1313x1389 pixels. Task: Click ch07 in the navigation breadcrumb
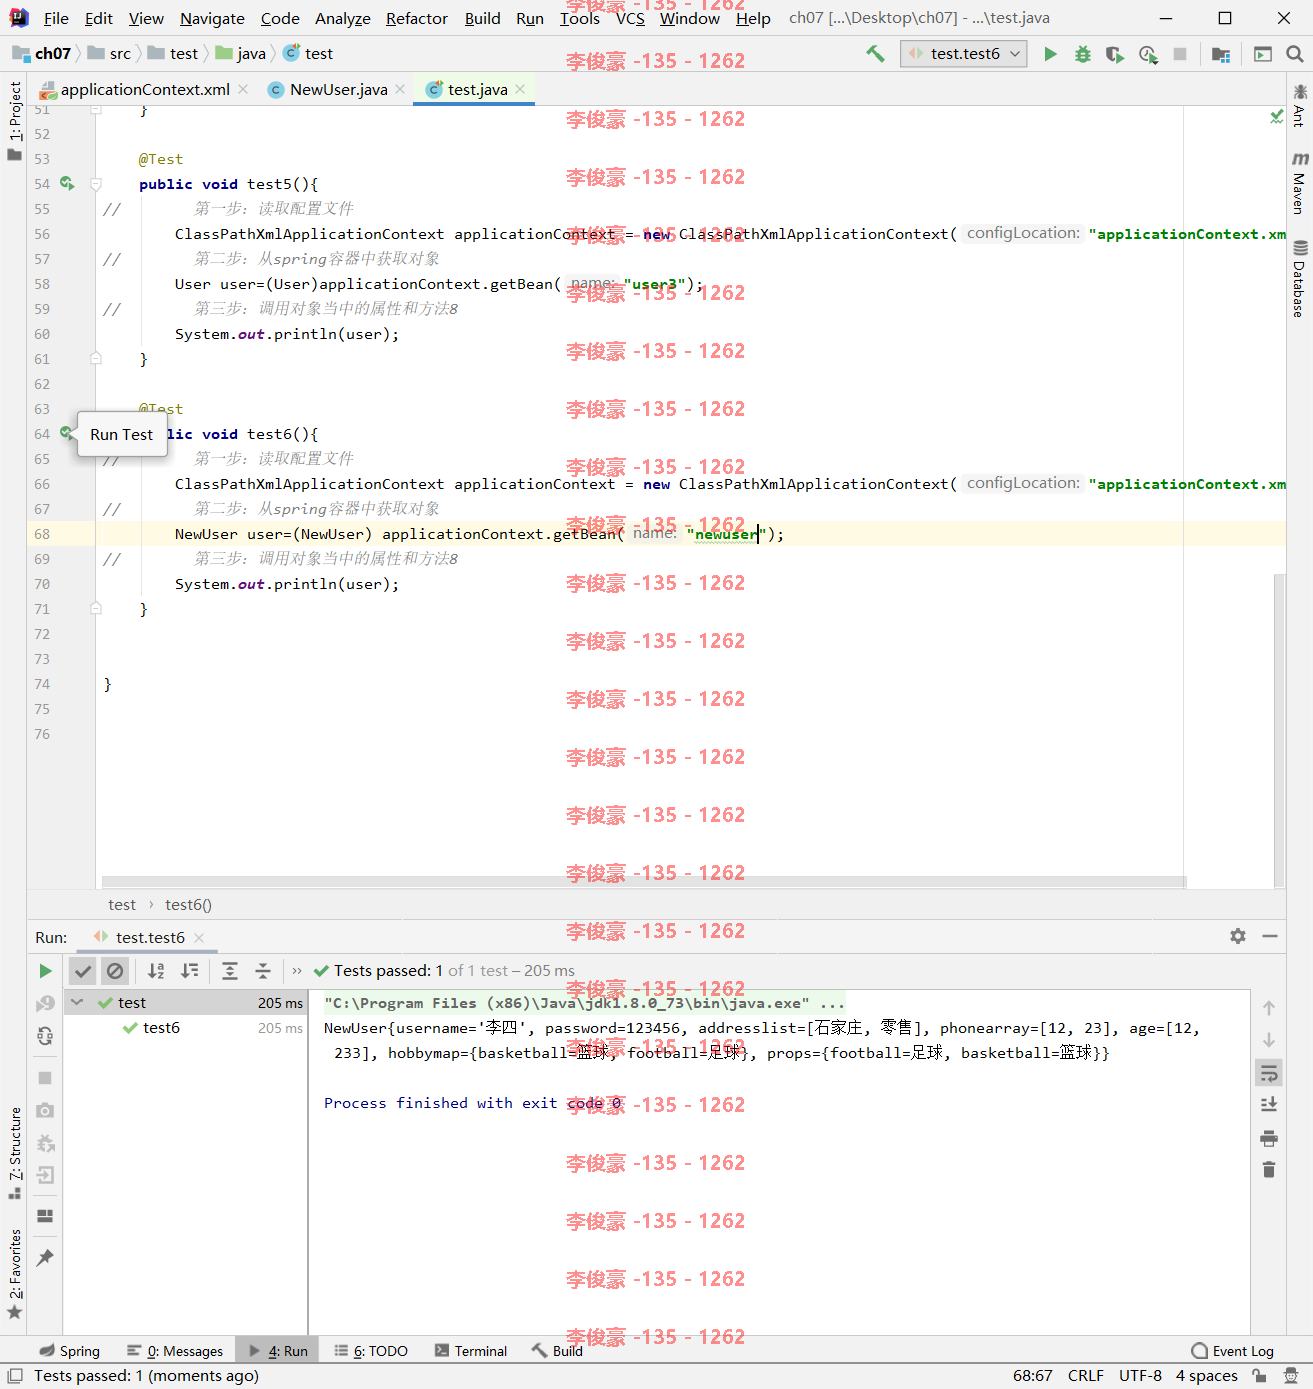[43, 54]
